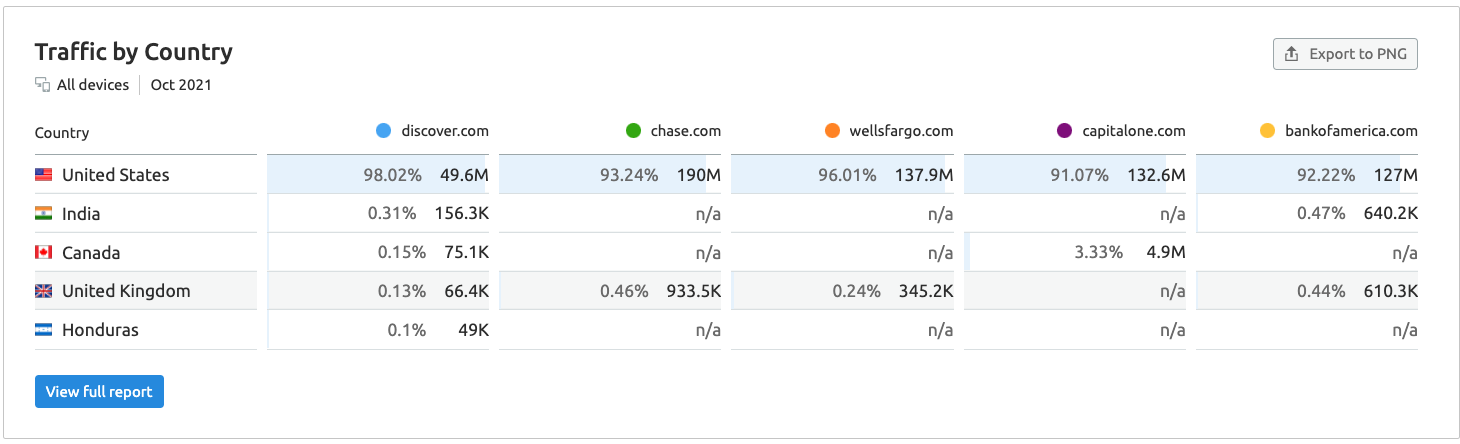Click the 49K Honduras traffic value
Screen dimensions: 1460x444
point(472,330)
